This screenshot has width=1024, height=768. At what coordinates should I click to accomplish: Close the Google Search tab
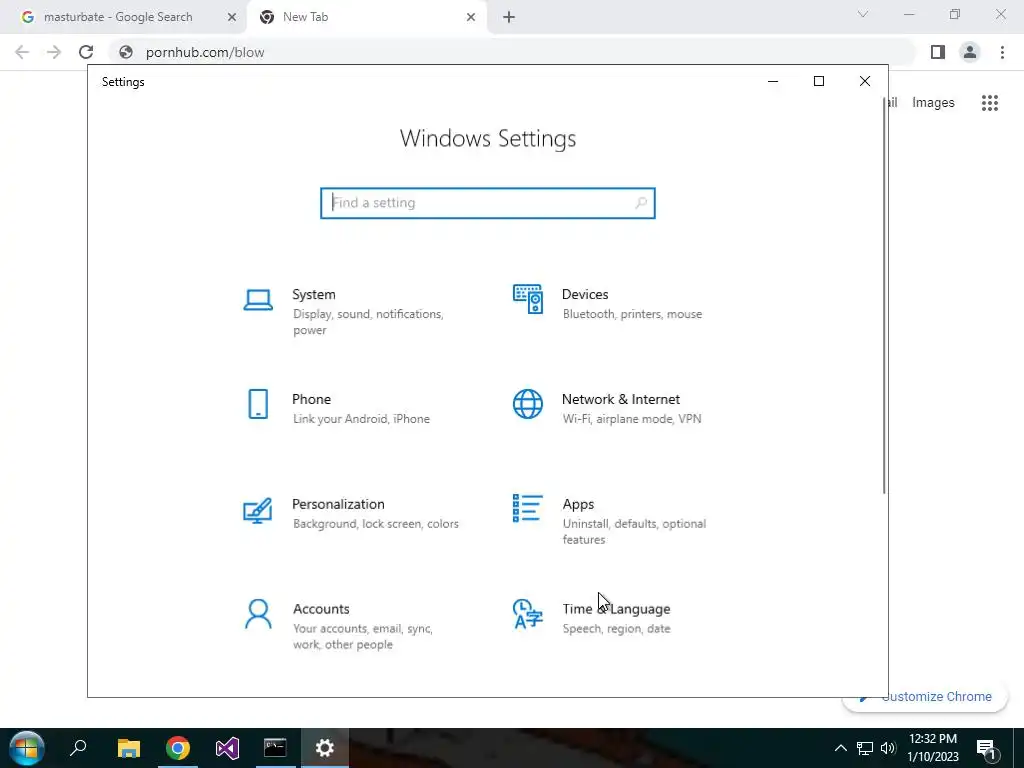point(231,17)
